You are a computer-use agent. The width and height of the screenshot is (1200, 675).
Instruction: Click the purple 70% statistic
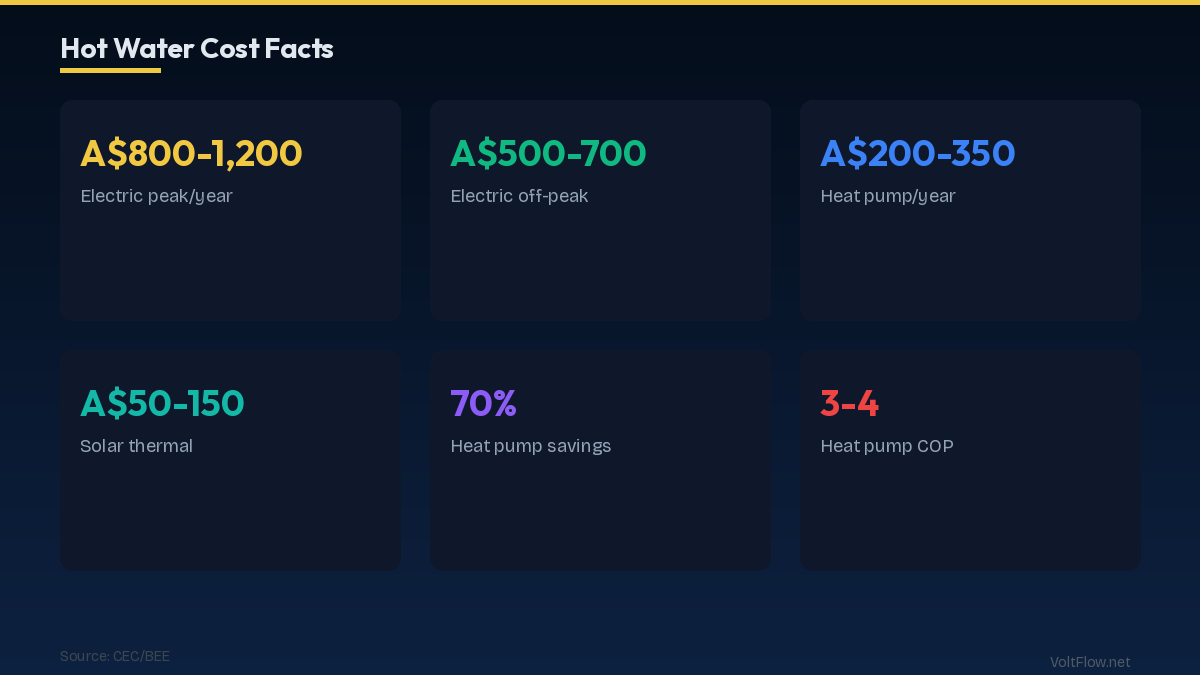[x=483, y=403]
